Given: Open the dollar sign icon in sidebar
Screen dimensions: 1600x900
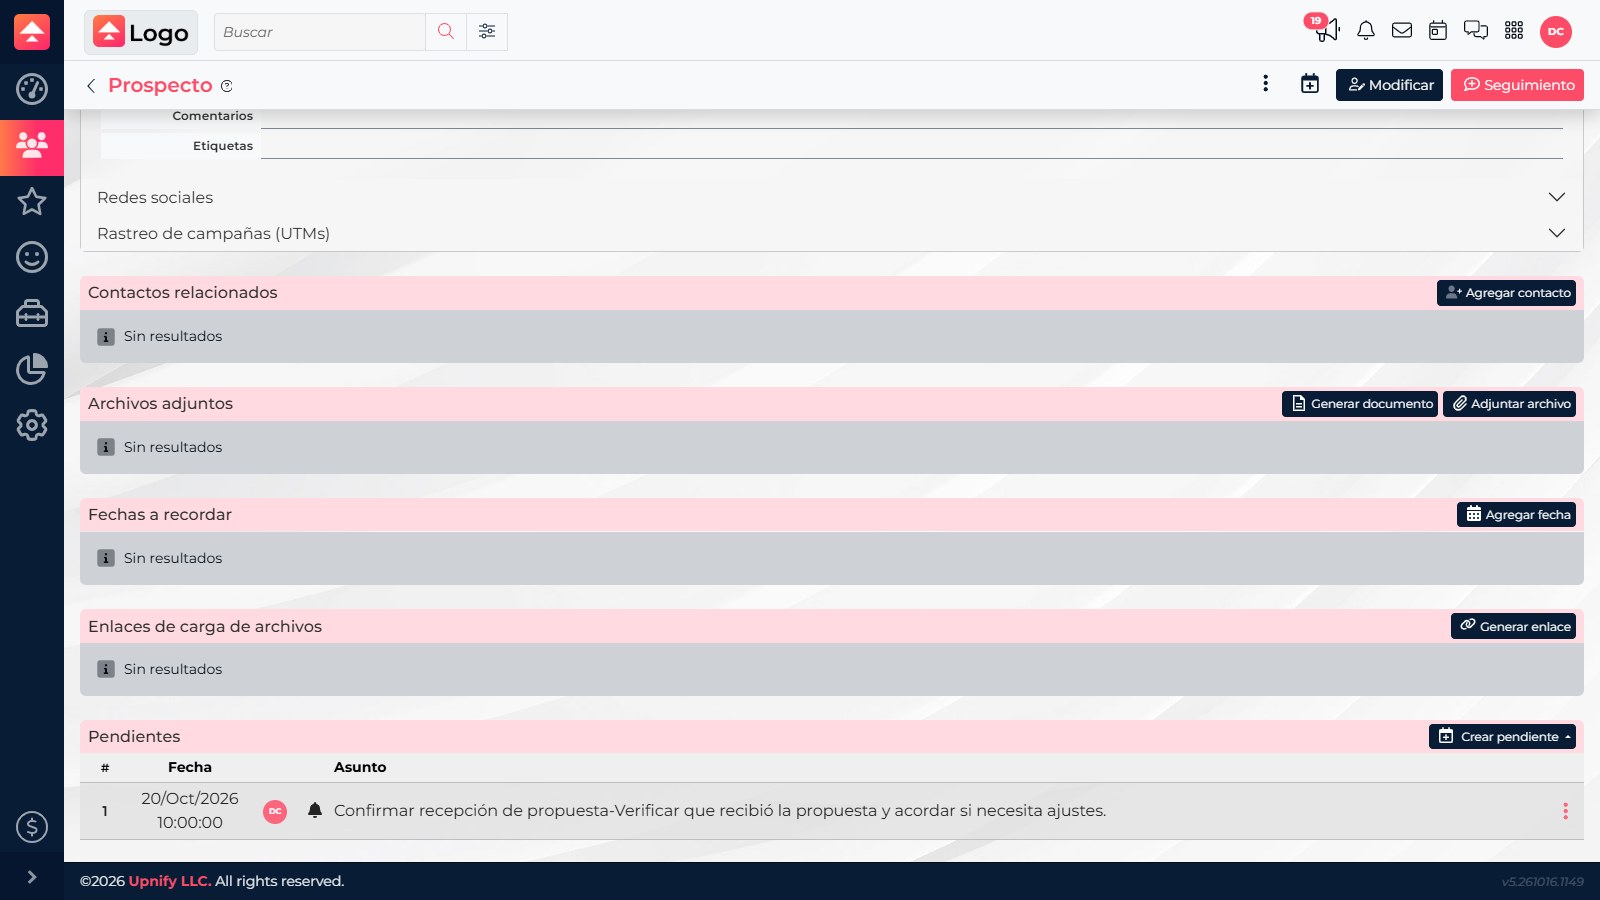Looking at the screenshot, I should coord(32,827).
